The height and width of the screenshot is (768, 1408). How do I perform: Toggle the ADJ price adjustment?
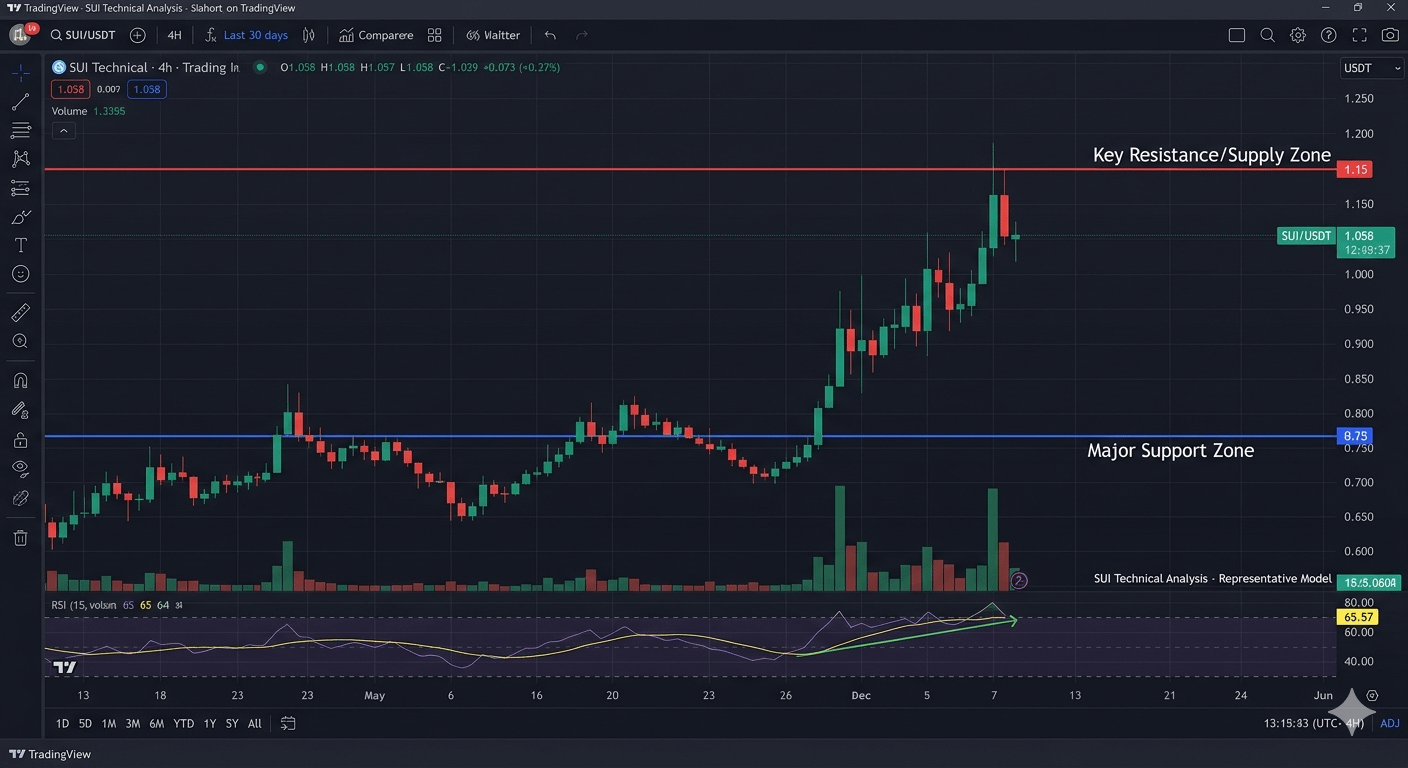(x=1390, y=723)
